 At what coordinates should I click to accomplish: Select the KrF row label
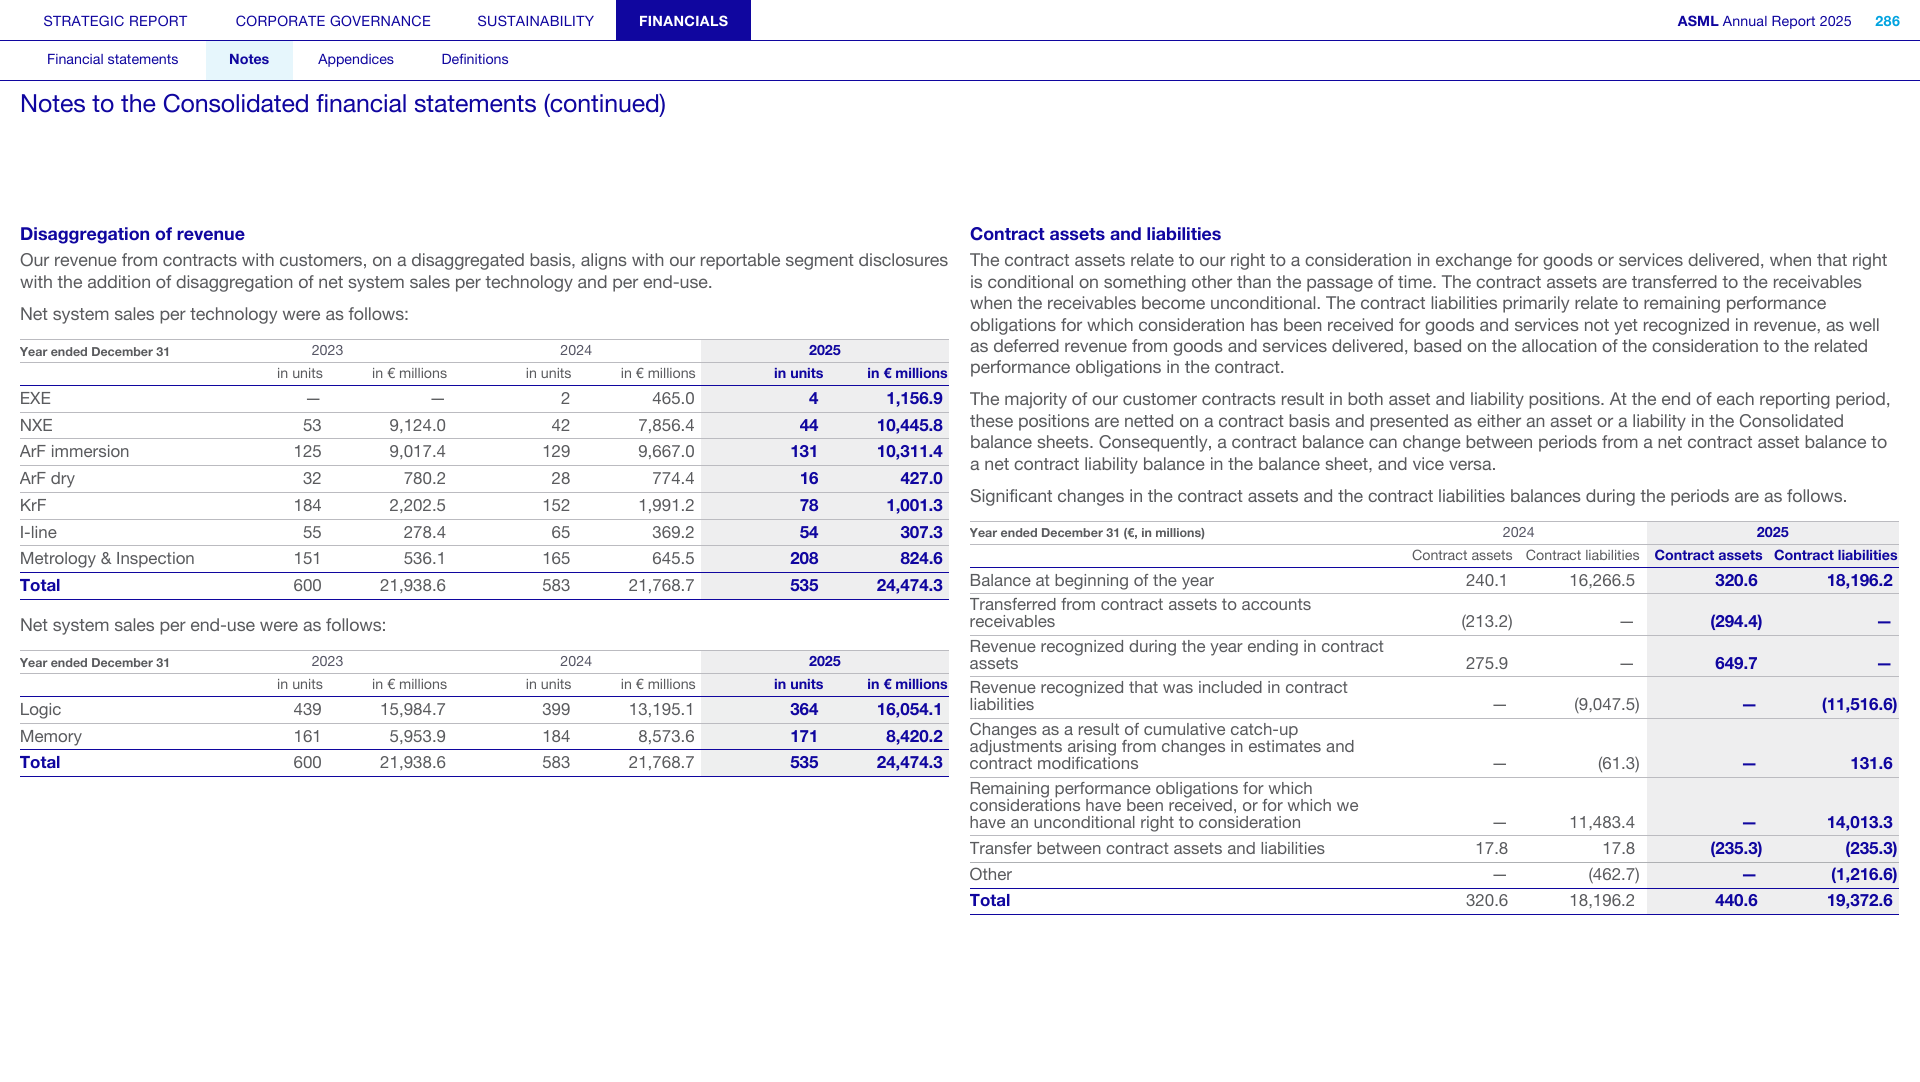[x=33, y=506]
